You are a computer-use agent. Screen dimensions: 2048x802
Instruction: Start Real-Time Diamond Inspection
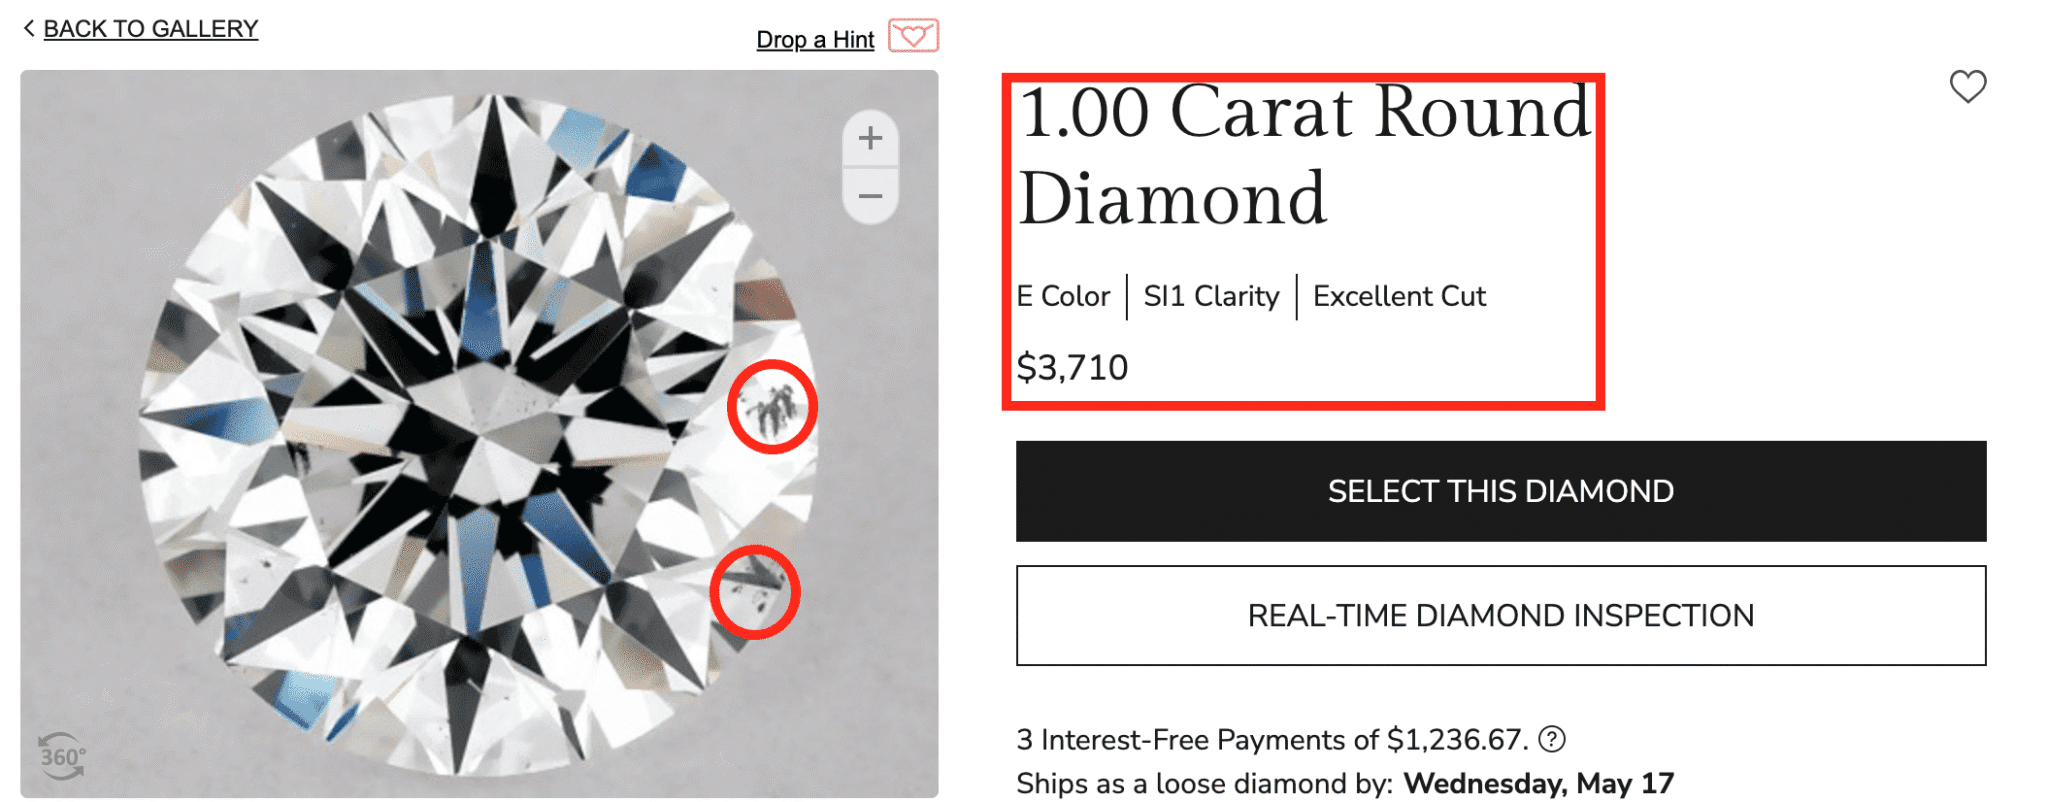pos(1500,615)
